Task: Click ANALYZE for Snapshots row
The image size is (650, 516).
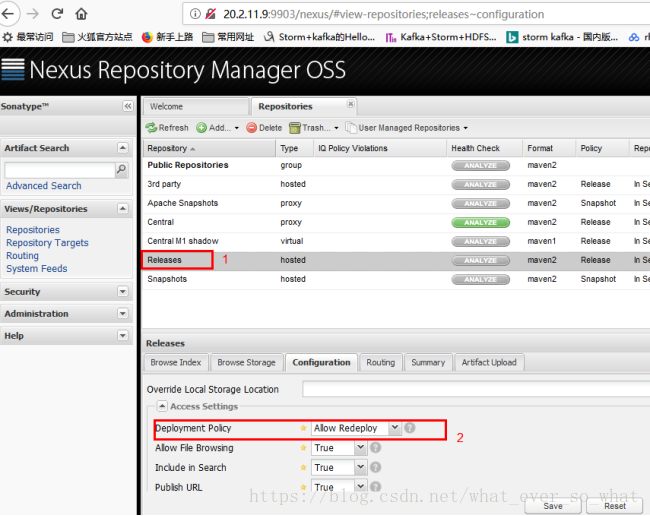Action: 480,280
